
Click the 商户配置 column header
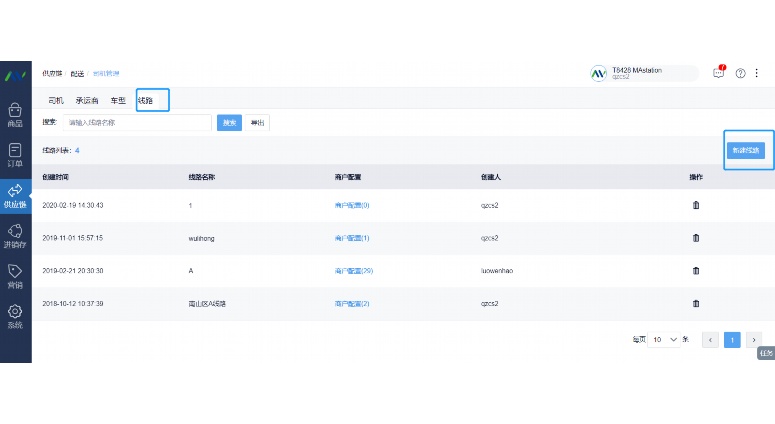point(348,177)
